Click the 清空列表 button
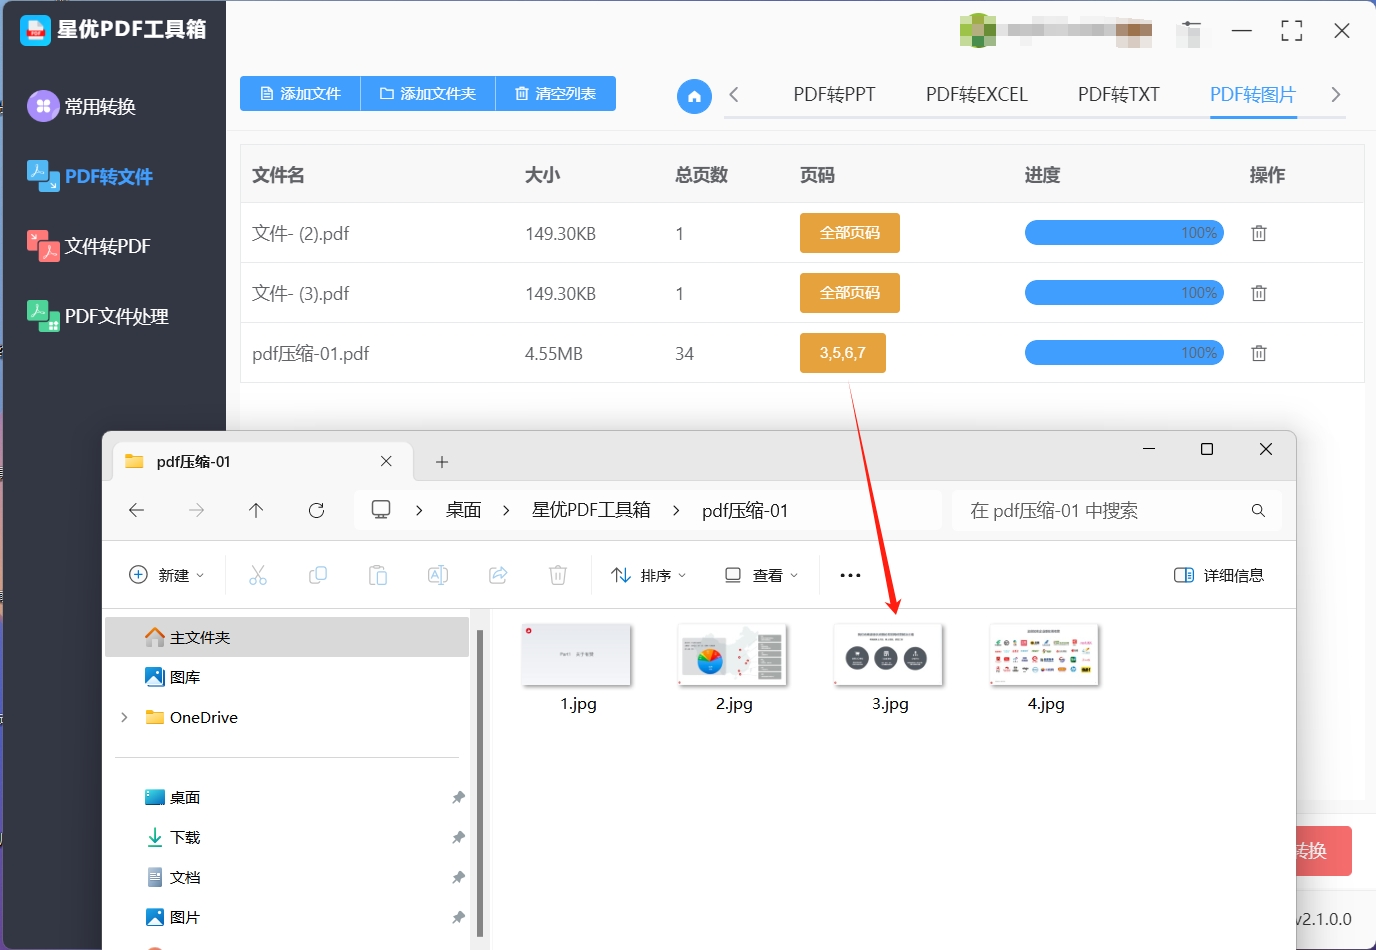This screenshot has height=950, width=1376. pyautogui.click(x=556, y=93)
